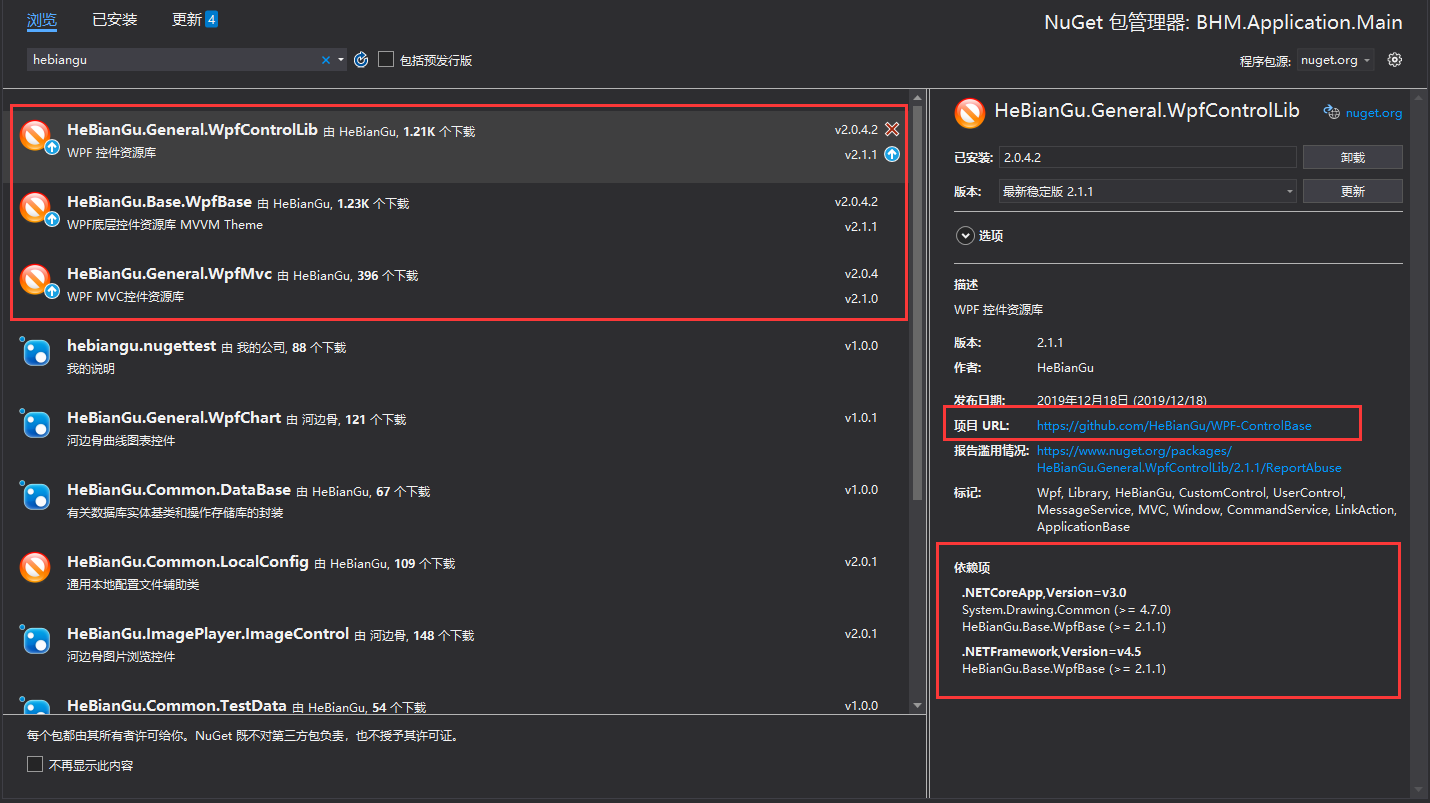Screen dimensions: 1430x803
Task: Select the HeBianGu.Common.DataBase package title
Action: [179, 490]
